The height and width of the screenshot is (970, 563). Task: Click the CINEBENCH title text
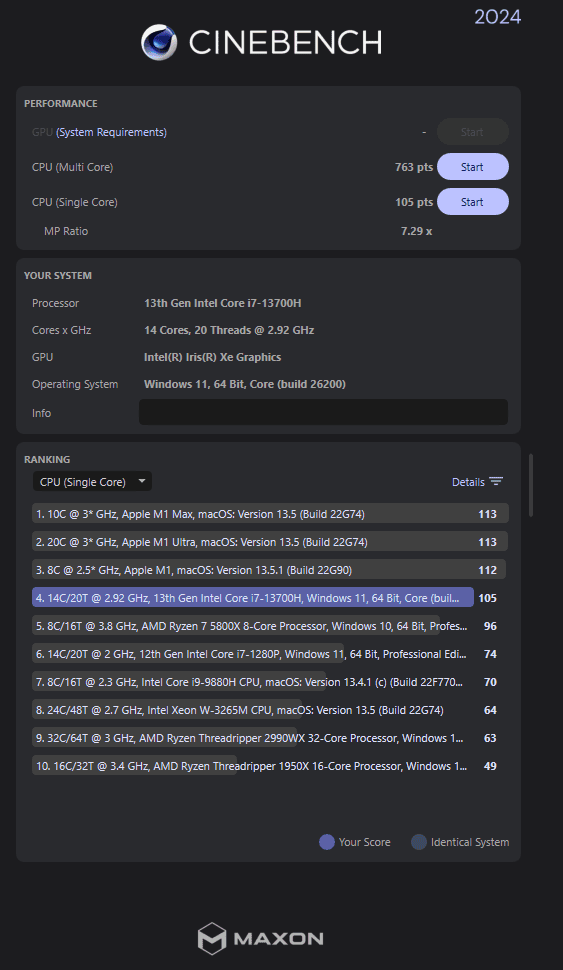tap(285, 43)
